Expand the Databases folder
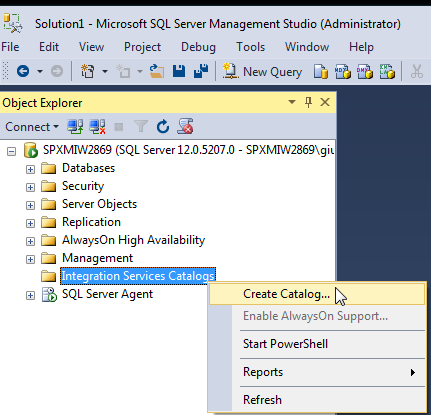The image size is (431, 415). (x=30, y=169)
